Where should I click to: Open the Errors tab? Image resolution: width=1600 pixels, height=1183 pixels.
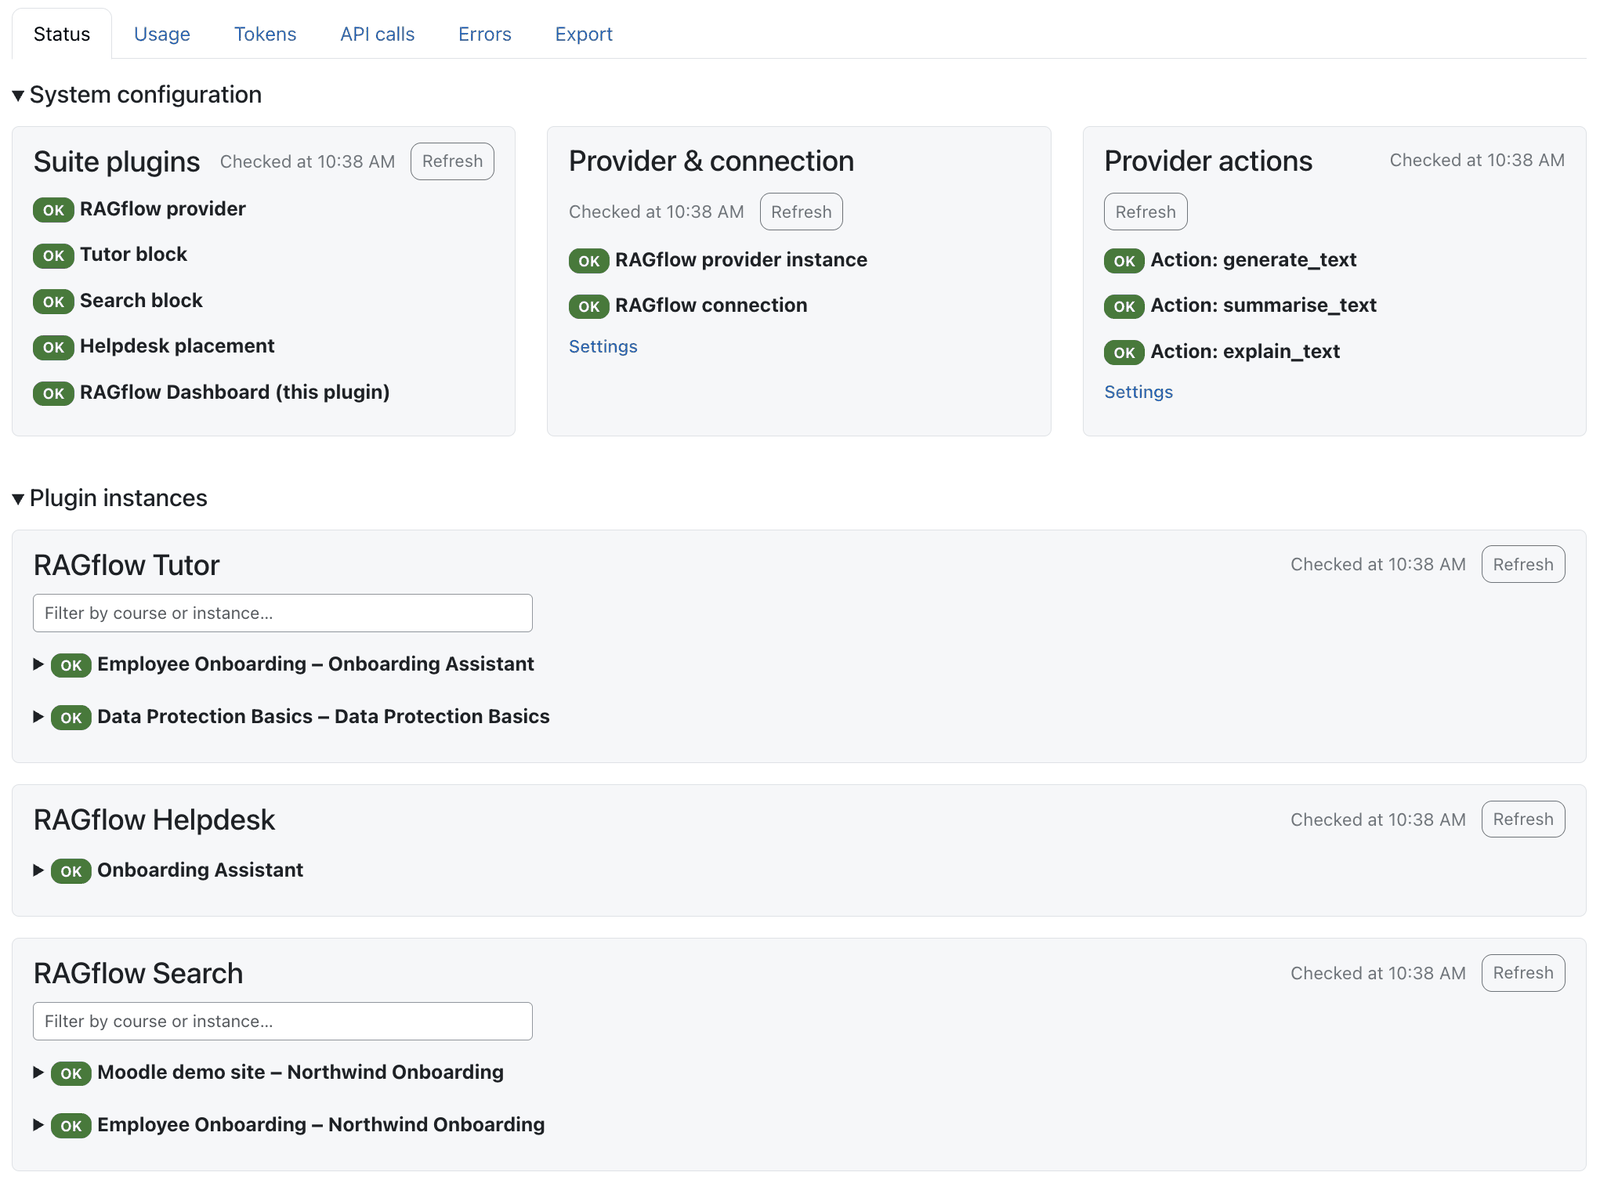click(x=485, y=34)
